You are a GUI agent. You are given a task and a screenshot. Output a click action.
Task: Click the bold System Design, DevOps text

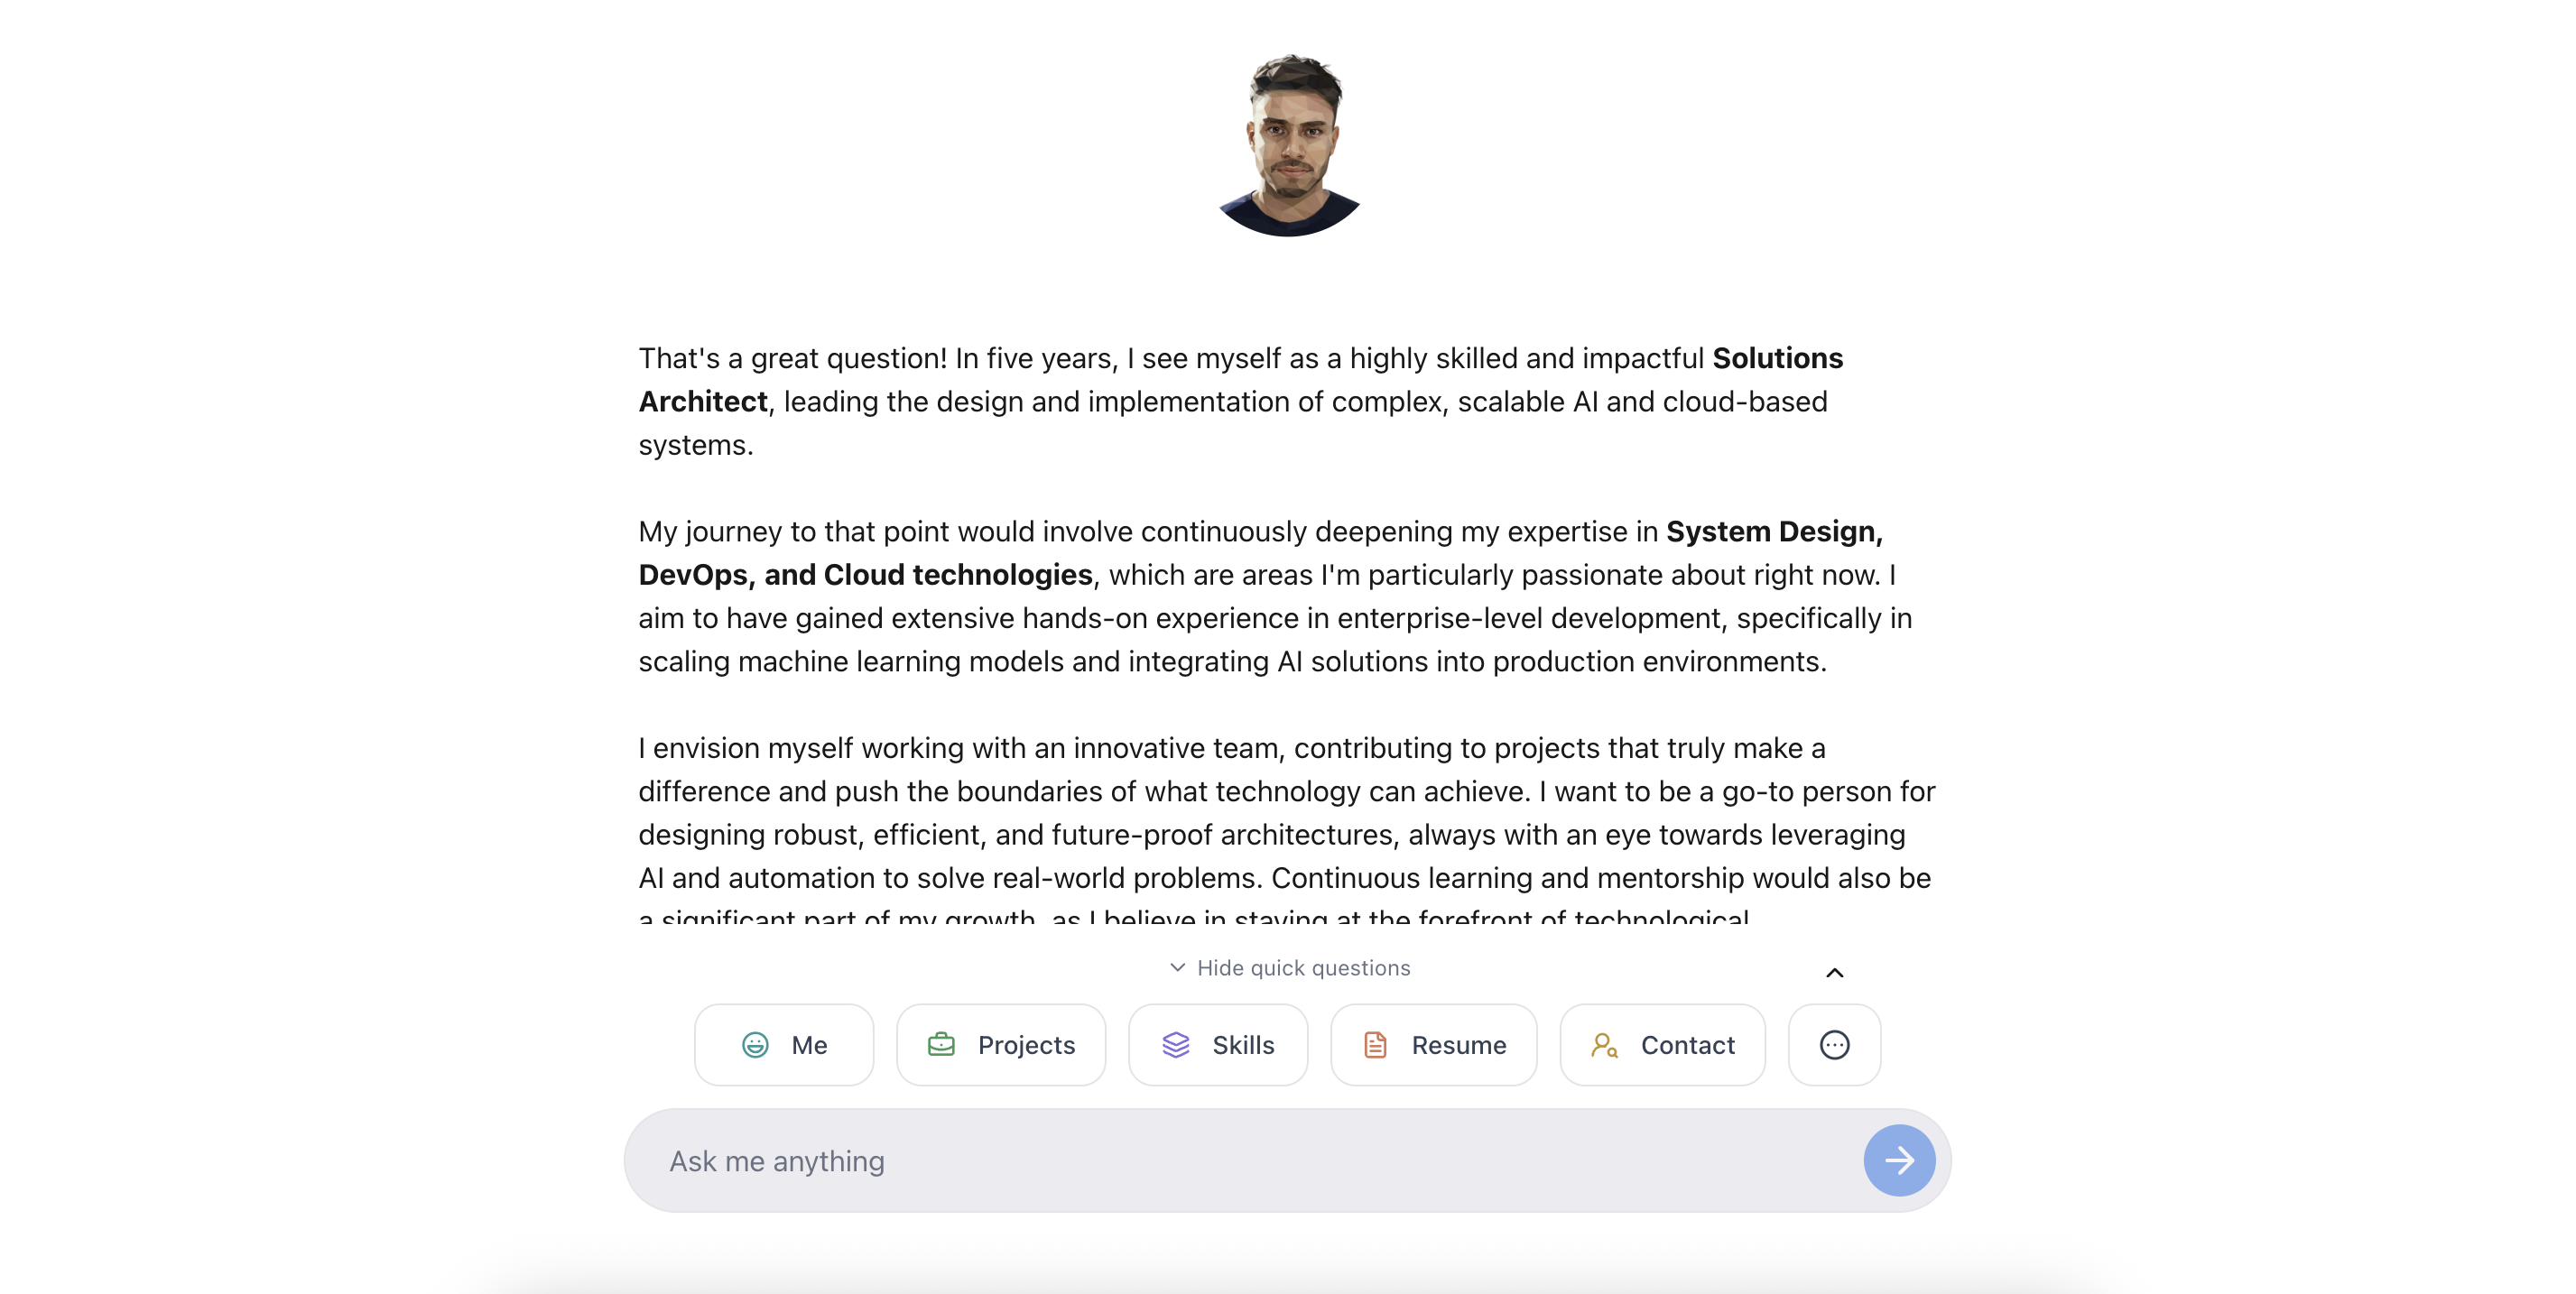[x=1261, y=553]
